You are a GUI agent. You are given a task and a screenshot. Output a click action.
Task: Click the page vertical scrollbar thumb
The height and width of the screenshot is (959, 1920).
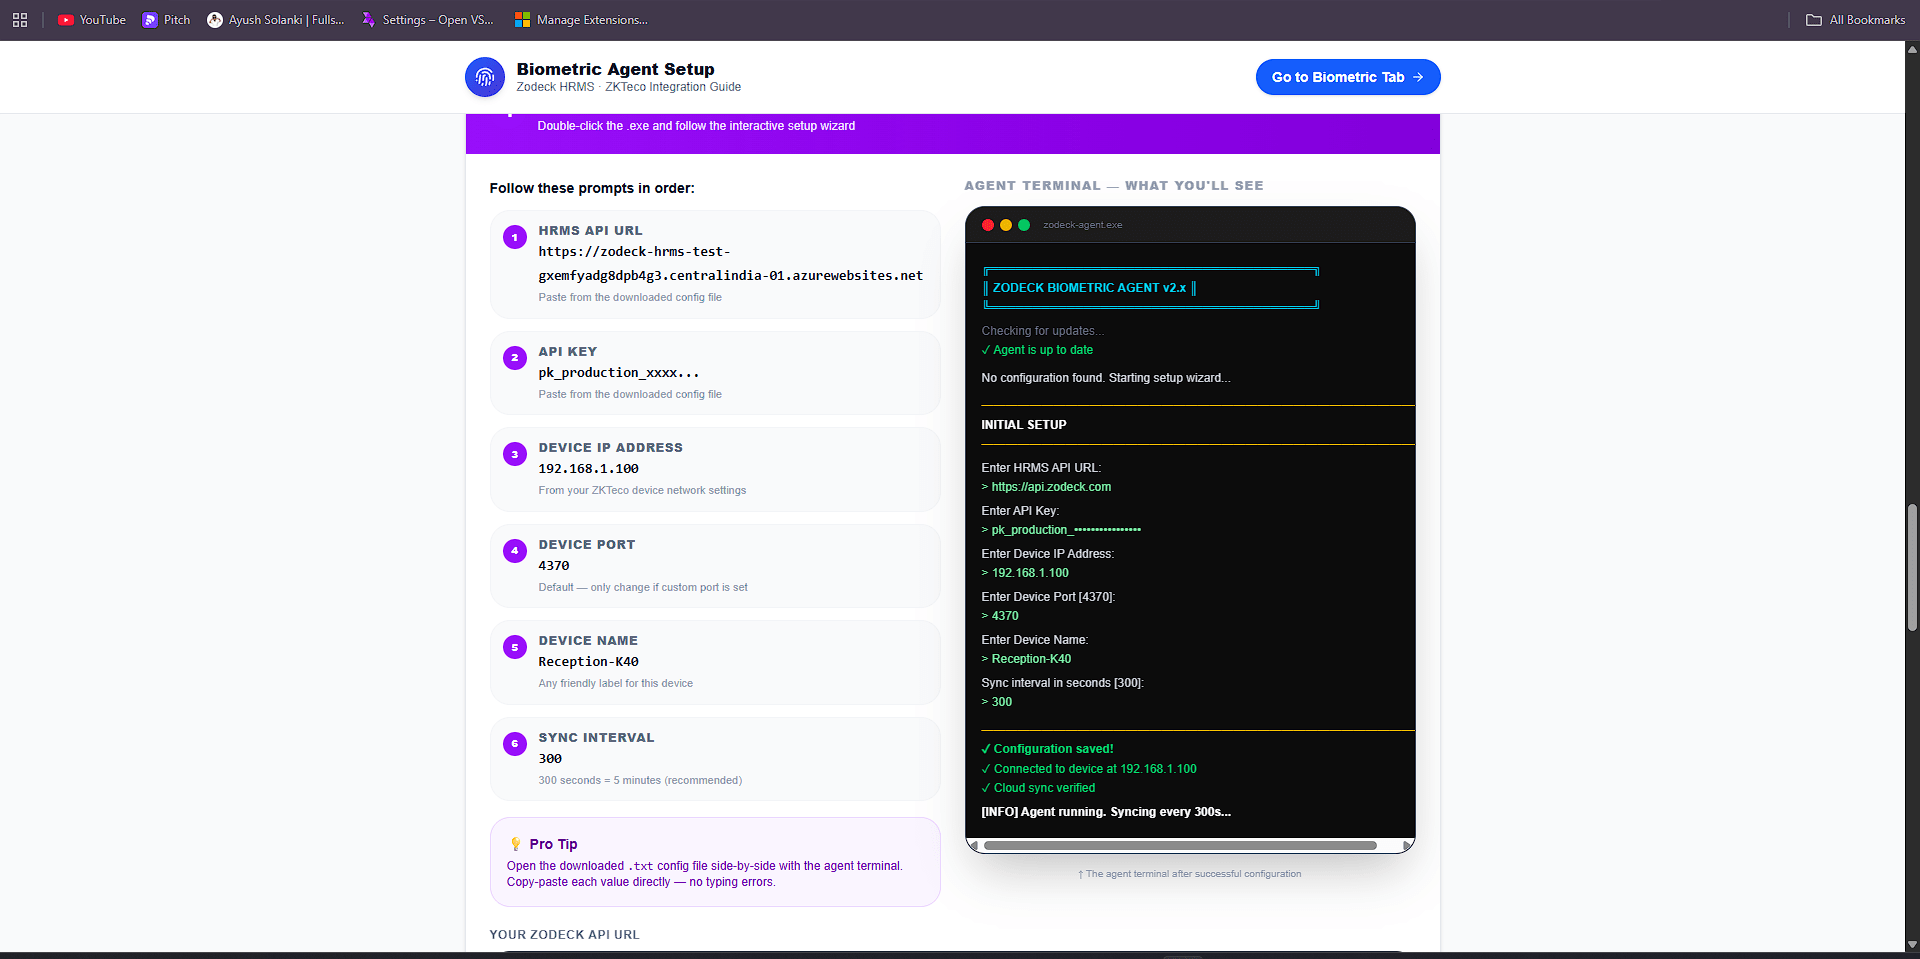tap(1912, 567)
